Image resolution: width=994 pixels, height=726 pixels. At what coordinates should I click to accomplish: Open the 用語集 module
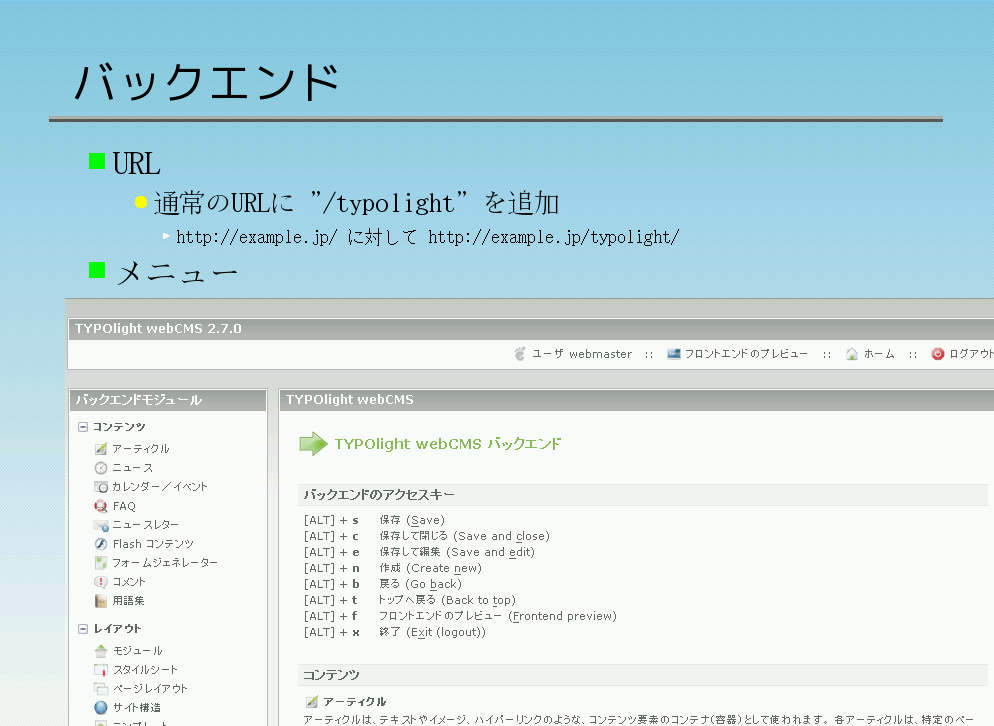pyautogui.click(x=129, y=600)
